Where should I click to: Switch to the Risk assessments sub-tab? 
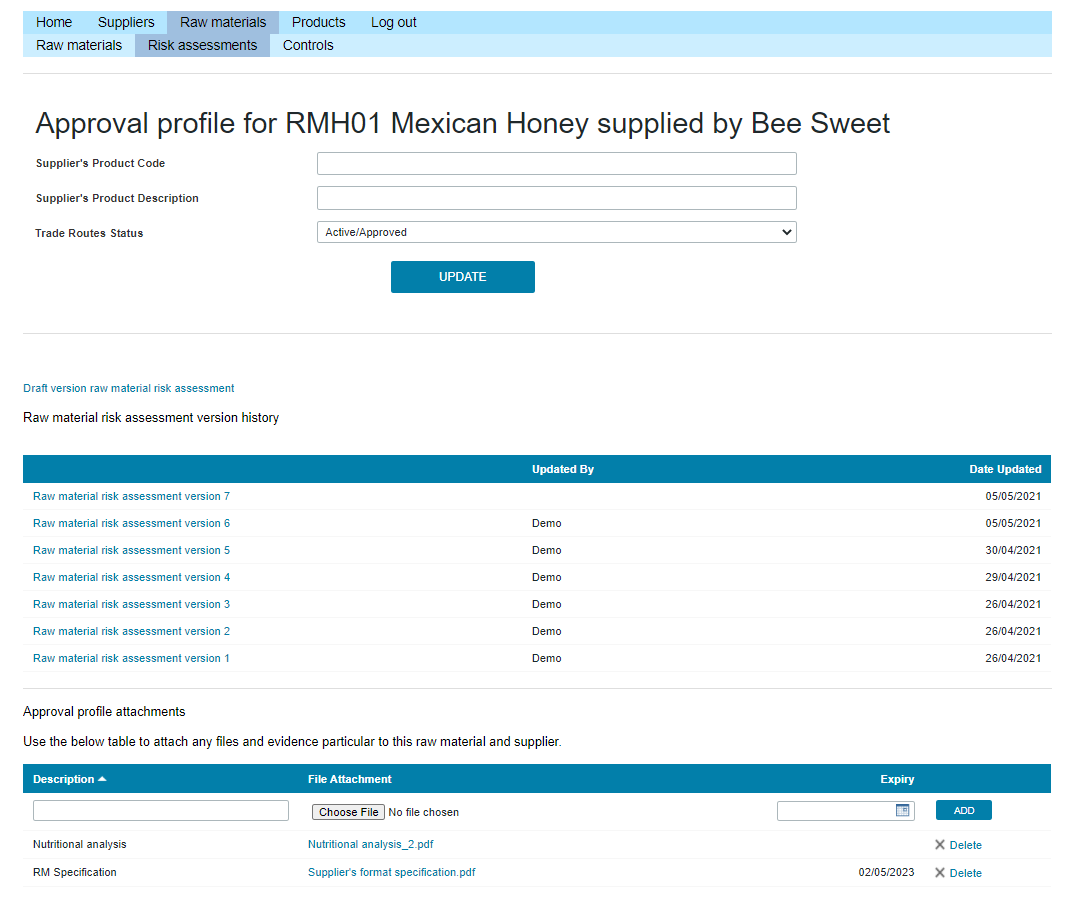tap(203, 45)
